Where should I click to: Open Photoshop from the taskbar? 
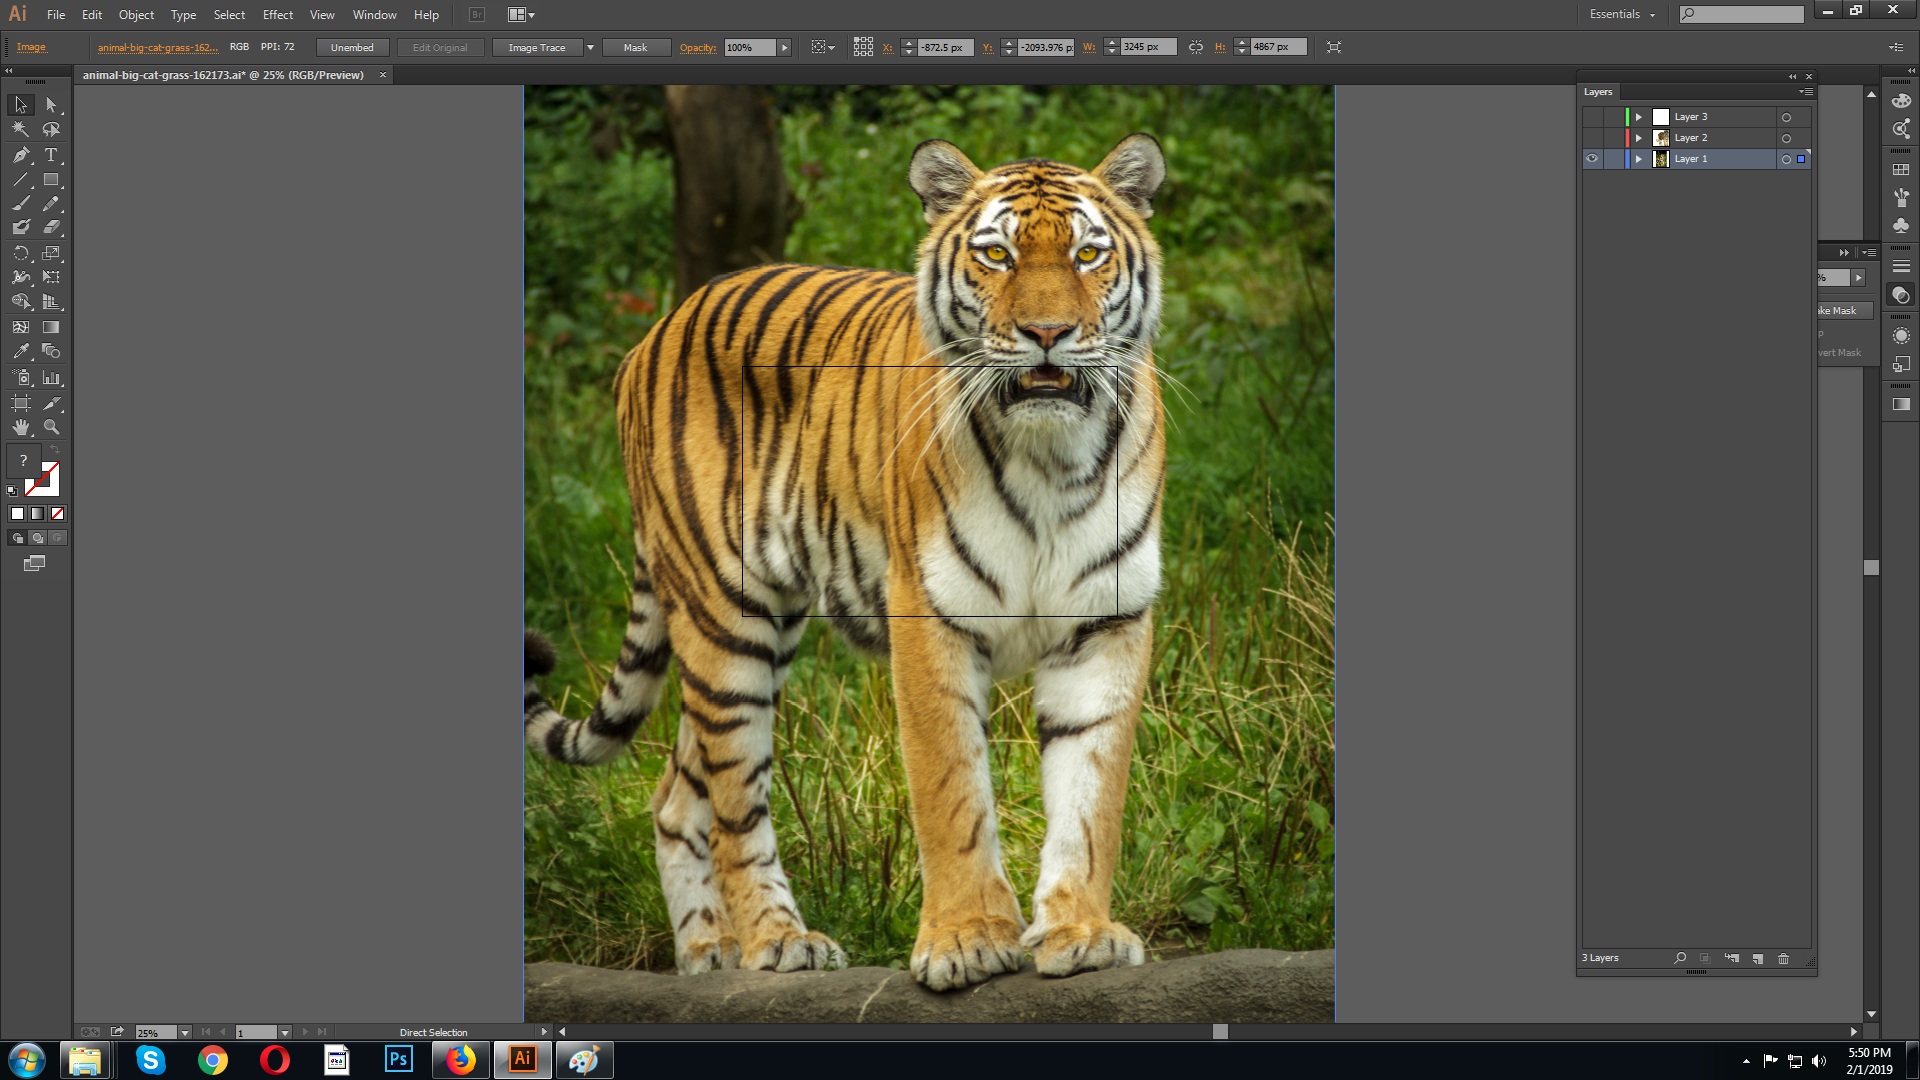[398, 1059]
